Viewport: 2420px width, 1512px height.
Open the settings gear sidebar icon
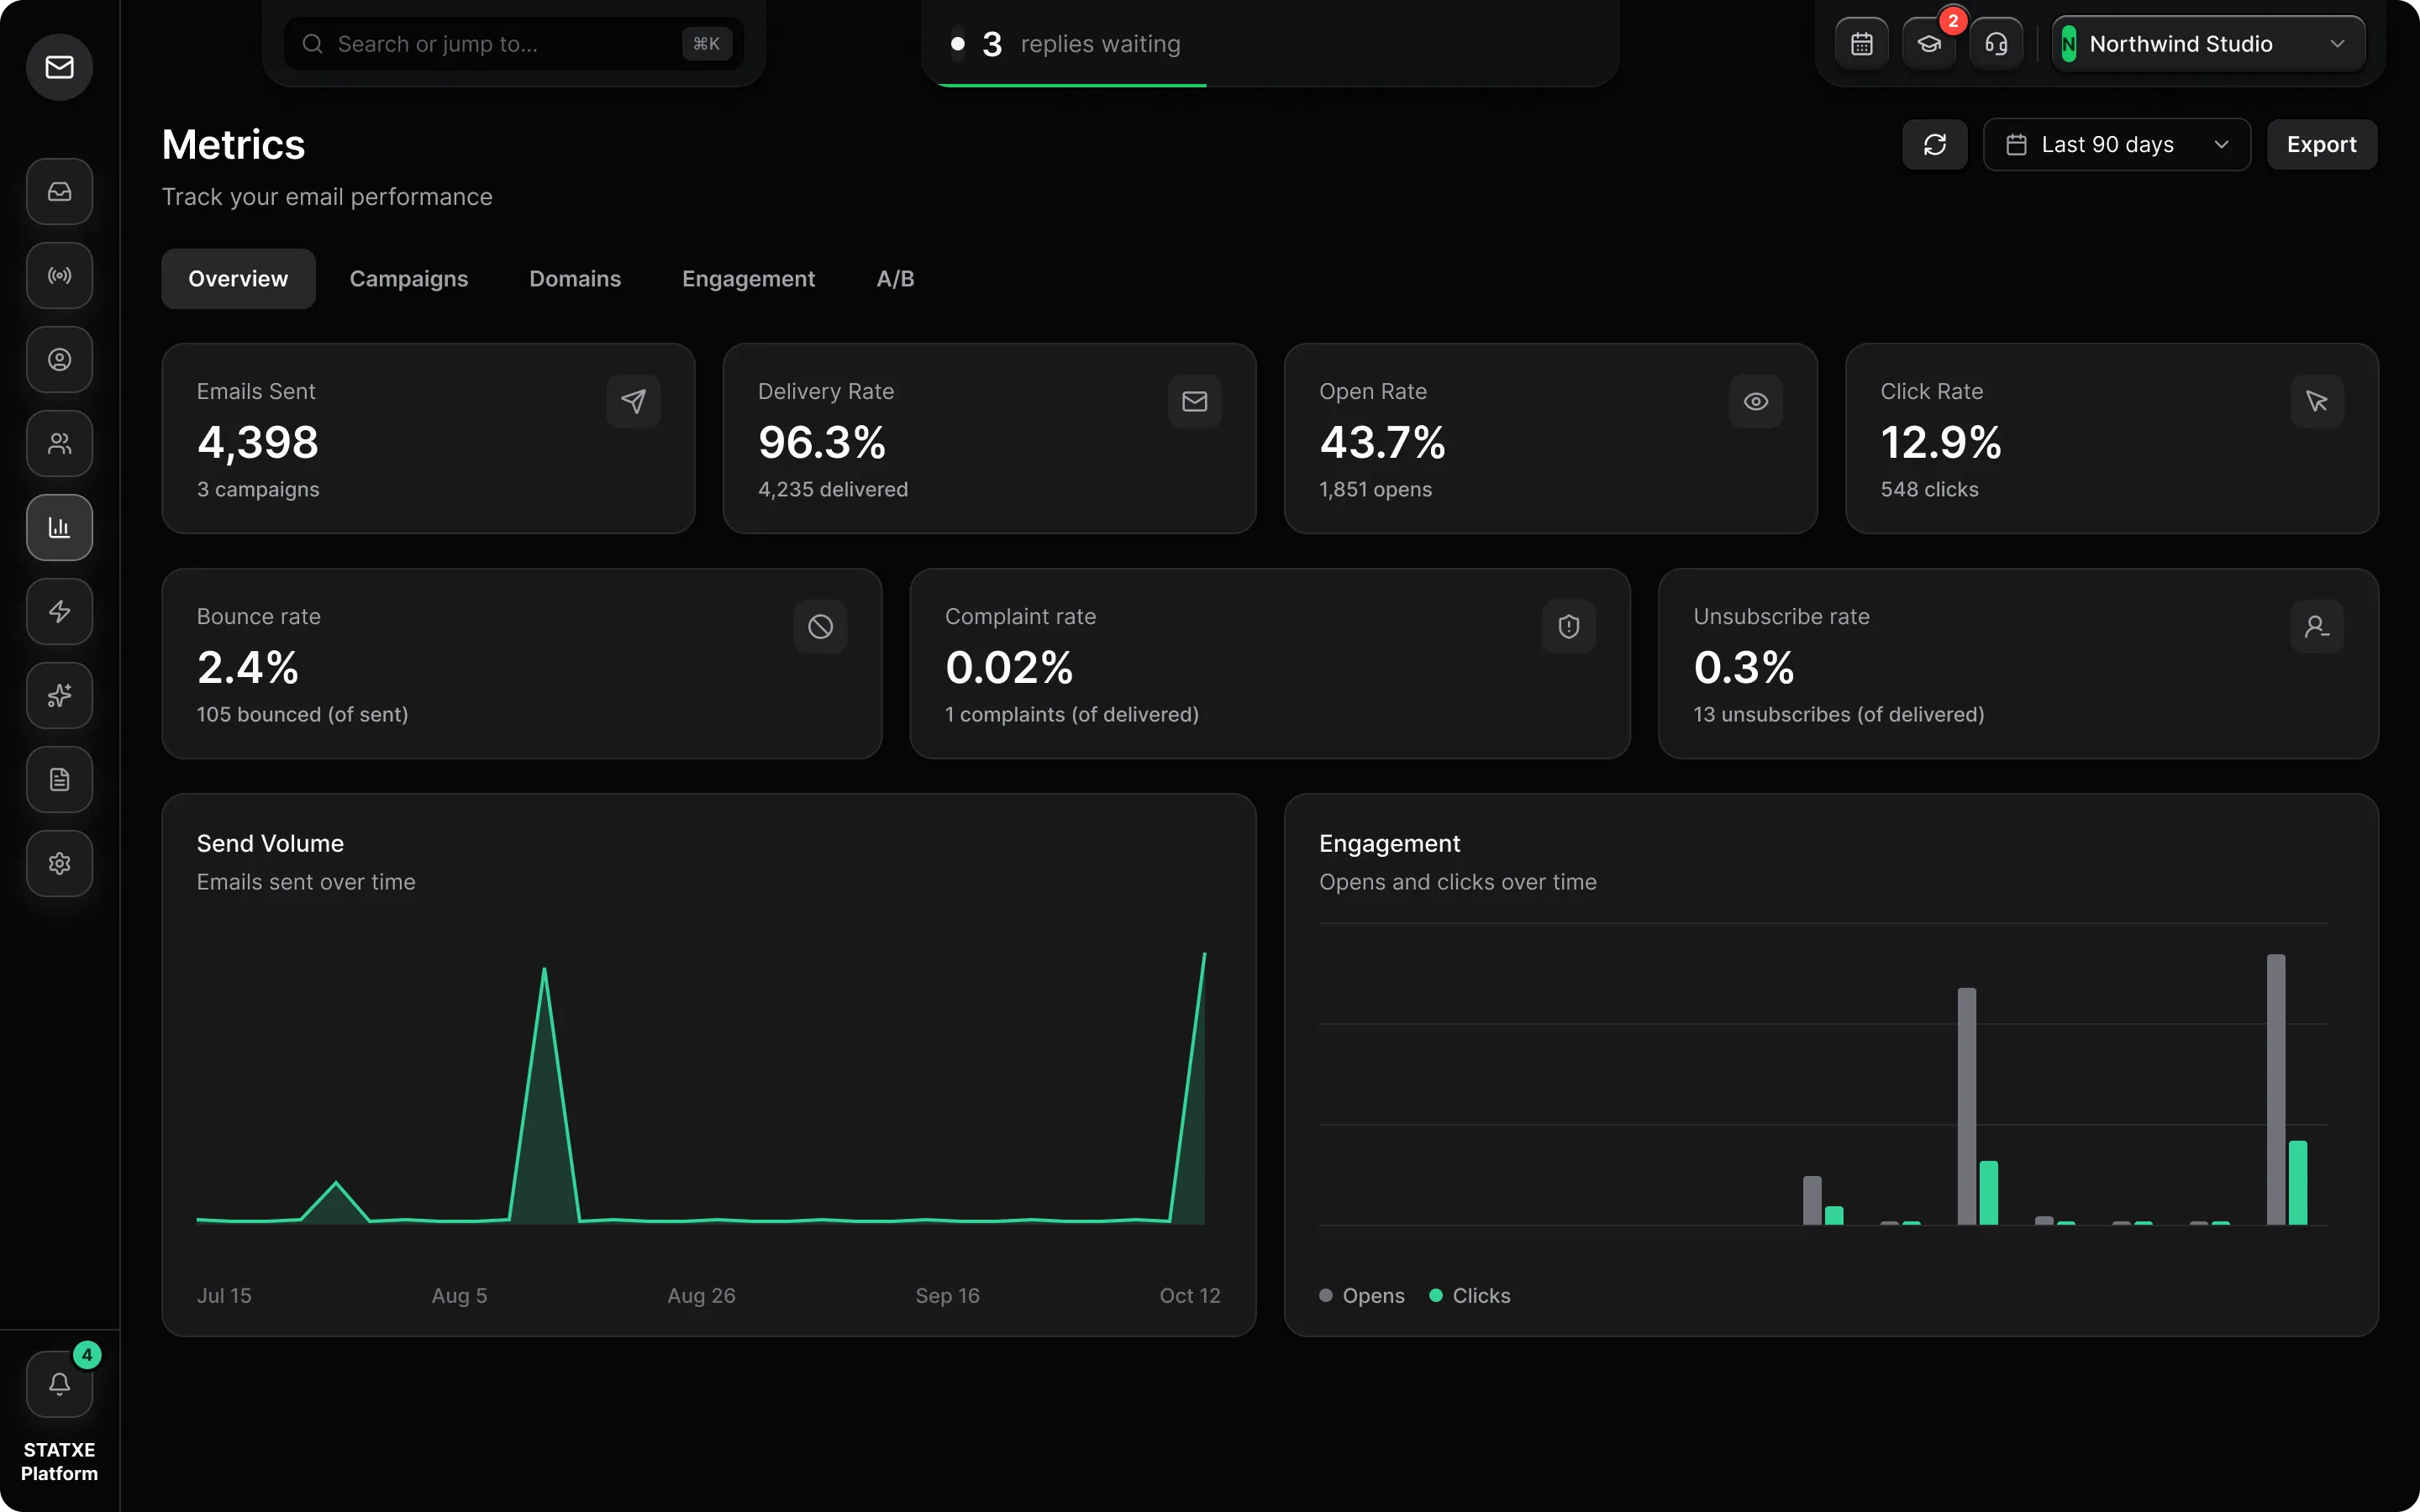pyautogui.click(x=59, y=863)
